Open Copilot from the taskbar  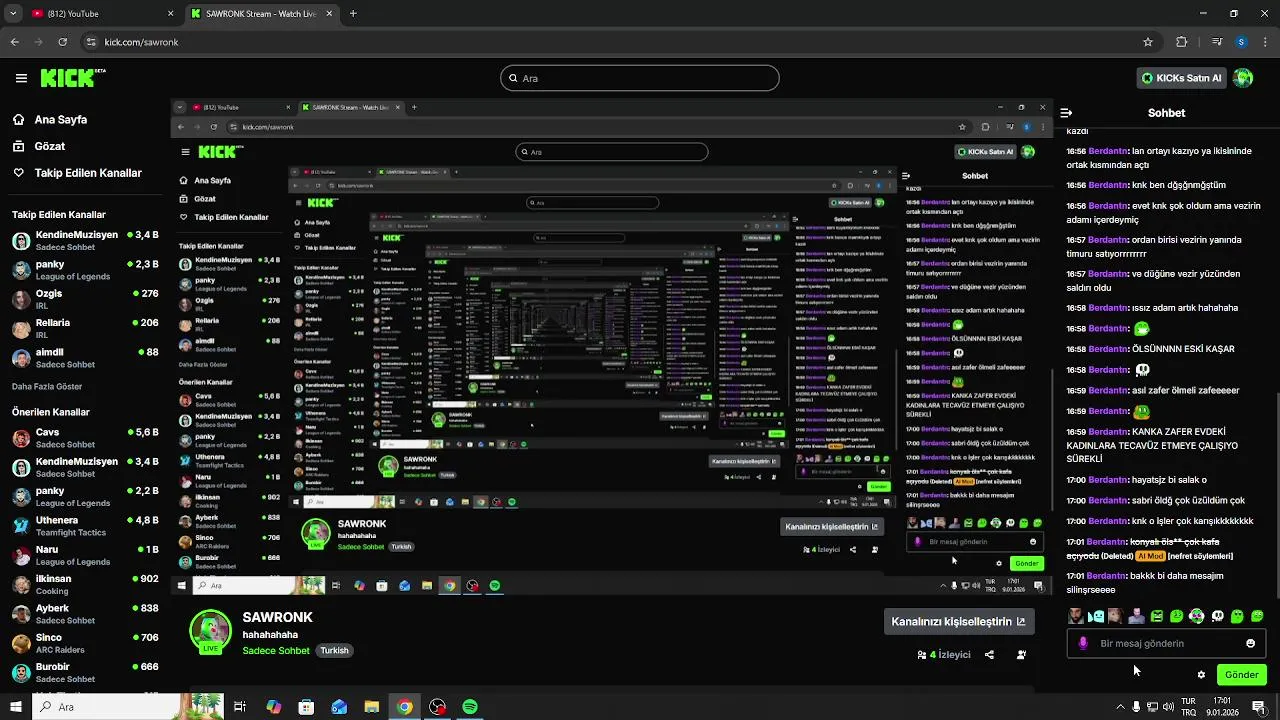coord(274,707)
